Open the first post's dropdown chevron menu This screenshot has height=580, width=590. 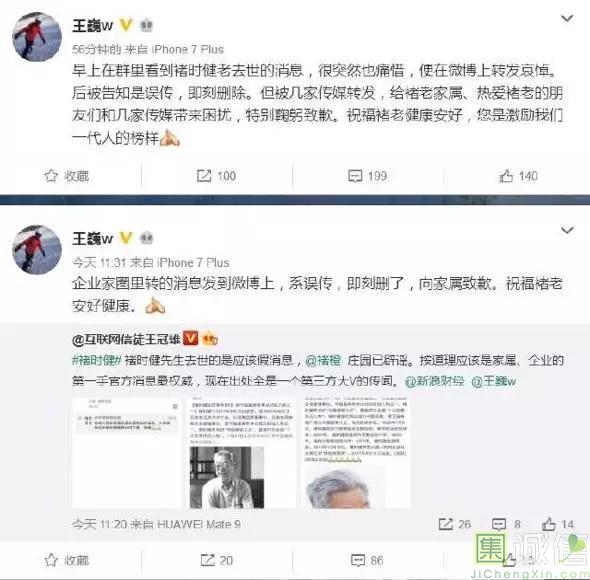click(567, 18)
